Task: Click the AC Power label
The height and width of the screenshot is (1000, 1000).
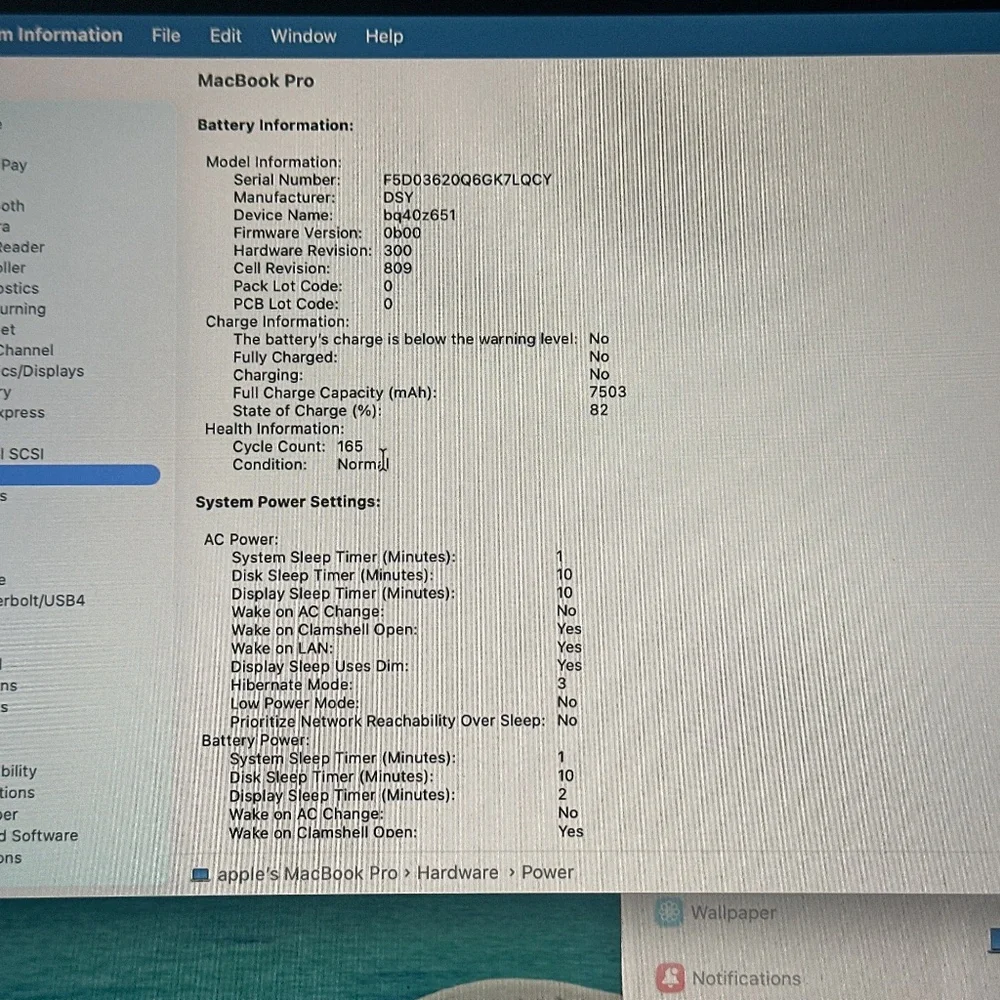Action: click(241, 540)
